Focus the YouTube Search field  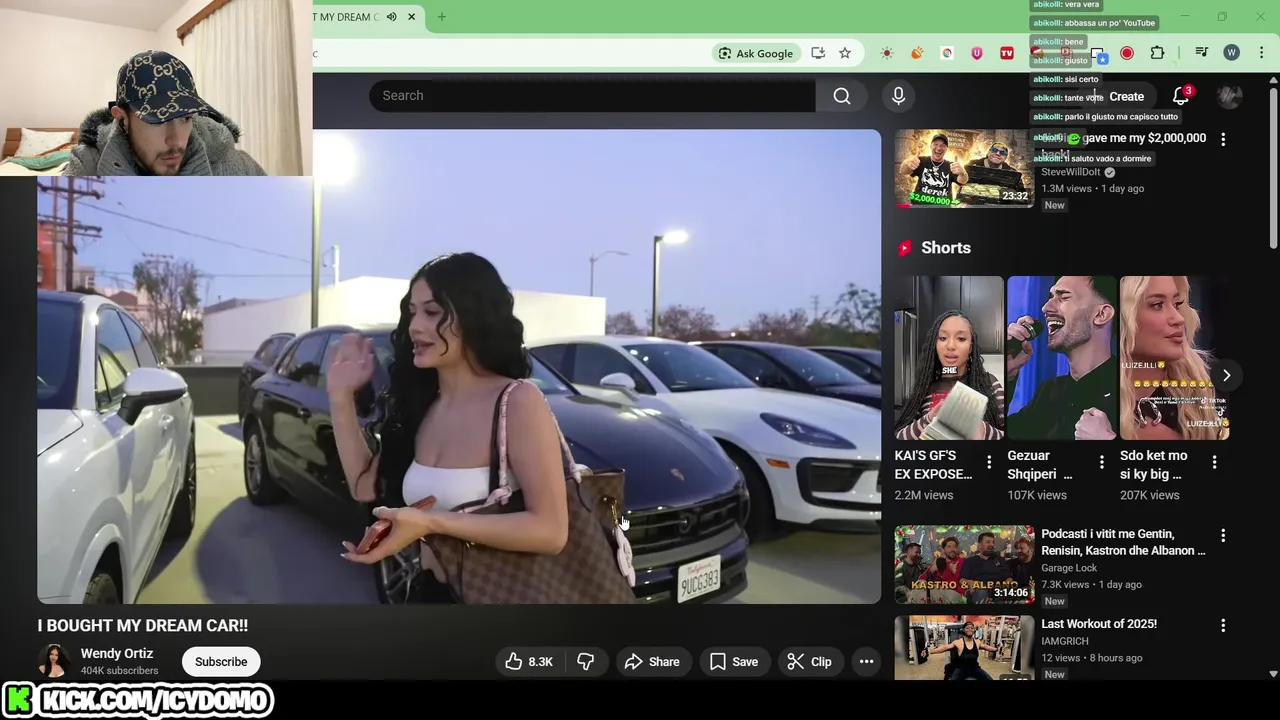tap(592, 96)
